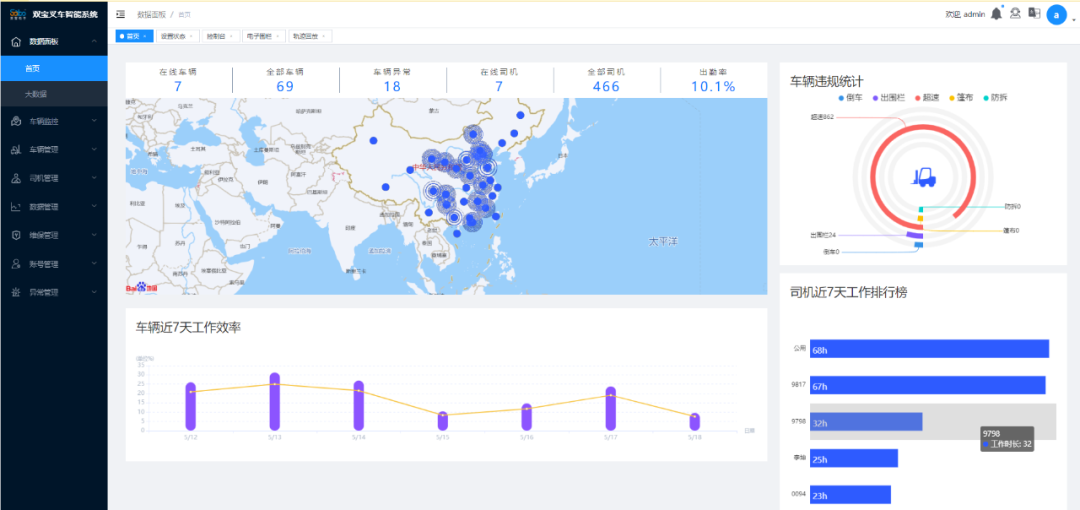This screenshot has height=510, width=1080.
Task: Switch to the 轨迹回放 tab
Action: click(x=309, y=36)
